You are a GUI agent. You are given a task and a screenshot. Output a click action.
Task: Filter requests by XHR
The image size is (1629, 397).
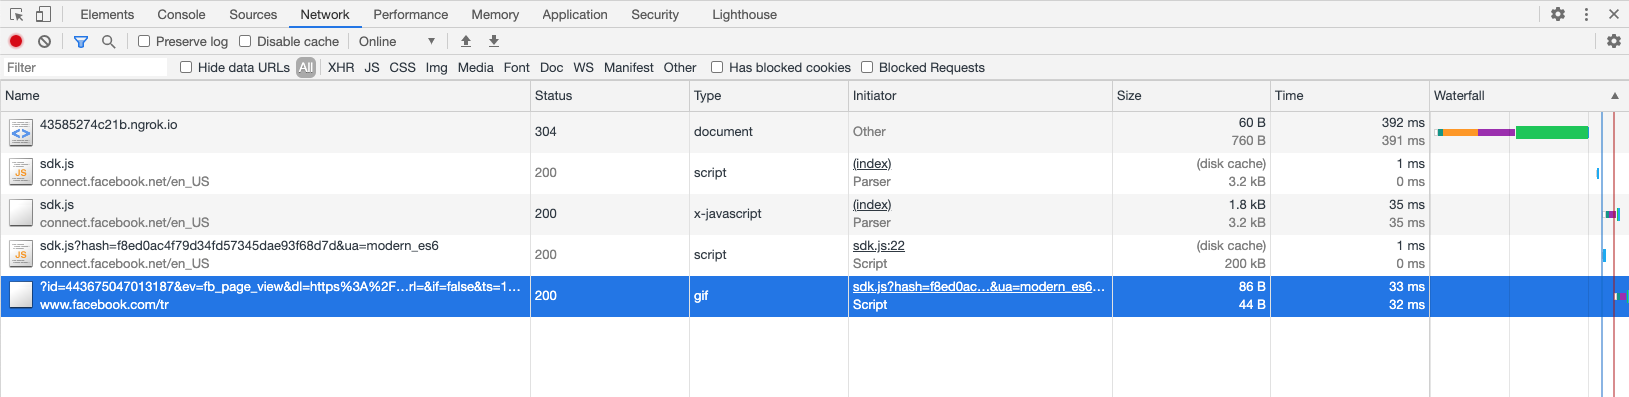pyautogui.click(x=341, y=67)
